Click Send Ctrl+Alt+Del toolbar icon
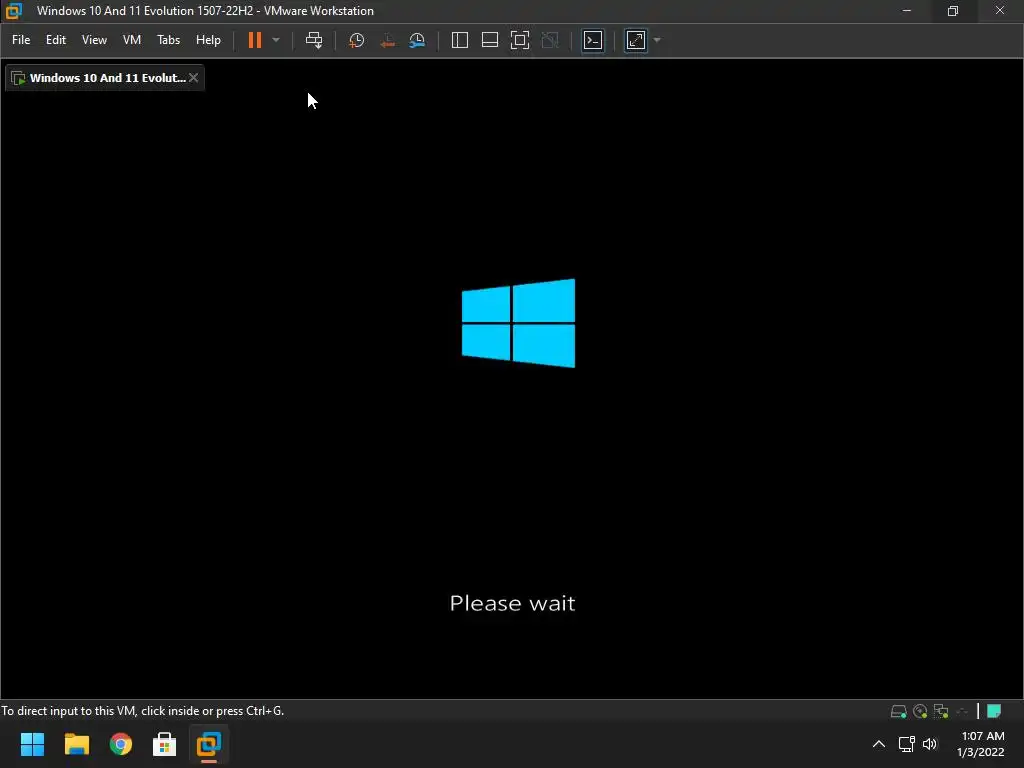 click(x=314, y=40)
